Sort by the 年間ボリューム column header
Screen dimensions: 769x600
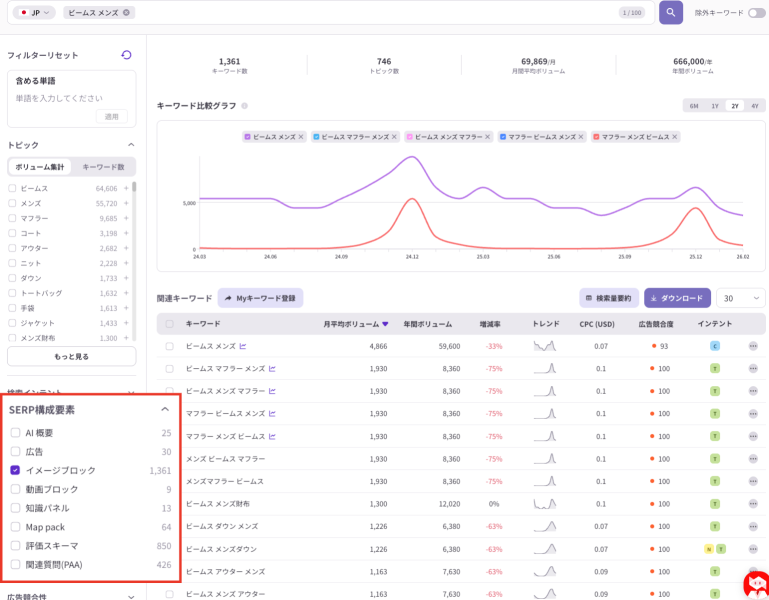(x=428, y=324)
